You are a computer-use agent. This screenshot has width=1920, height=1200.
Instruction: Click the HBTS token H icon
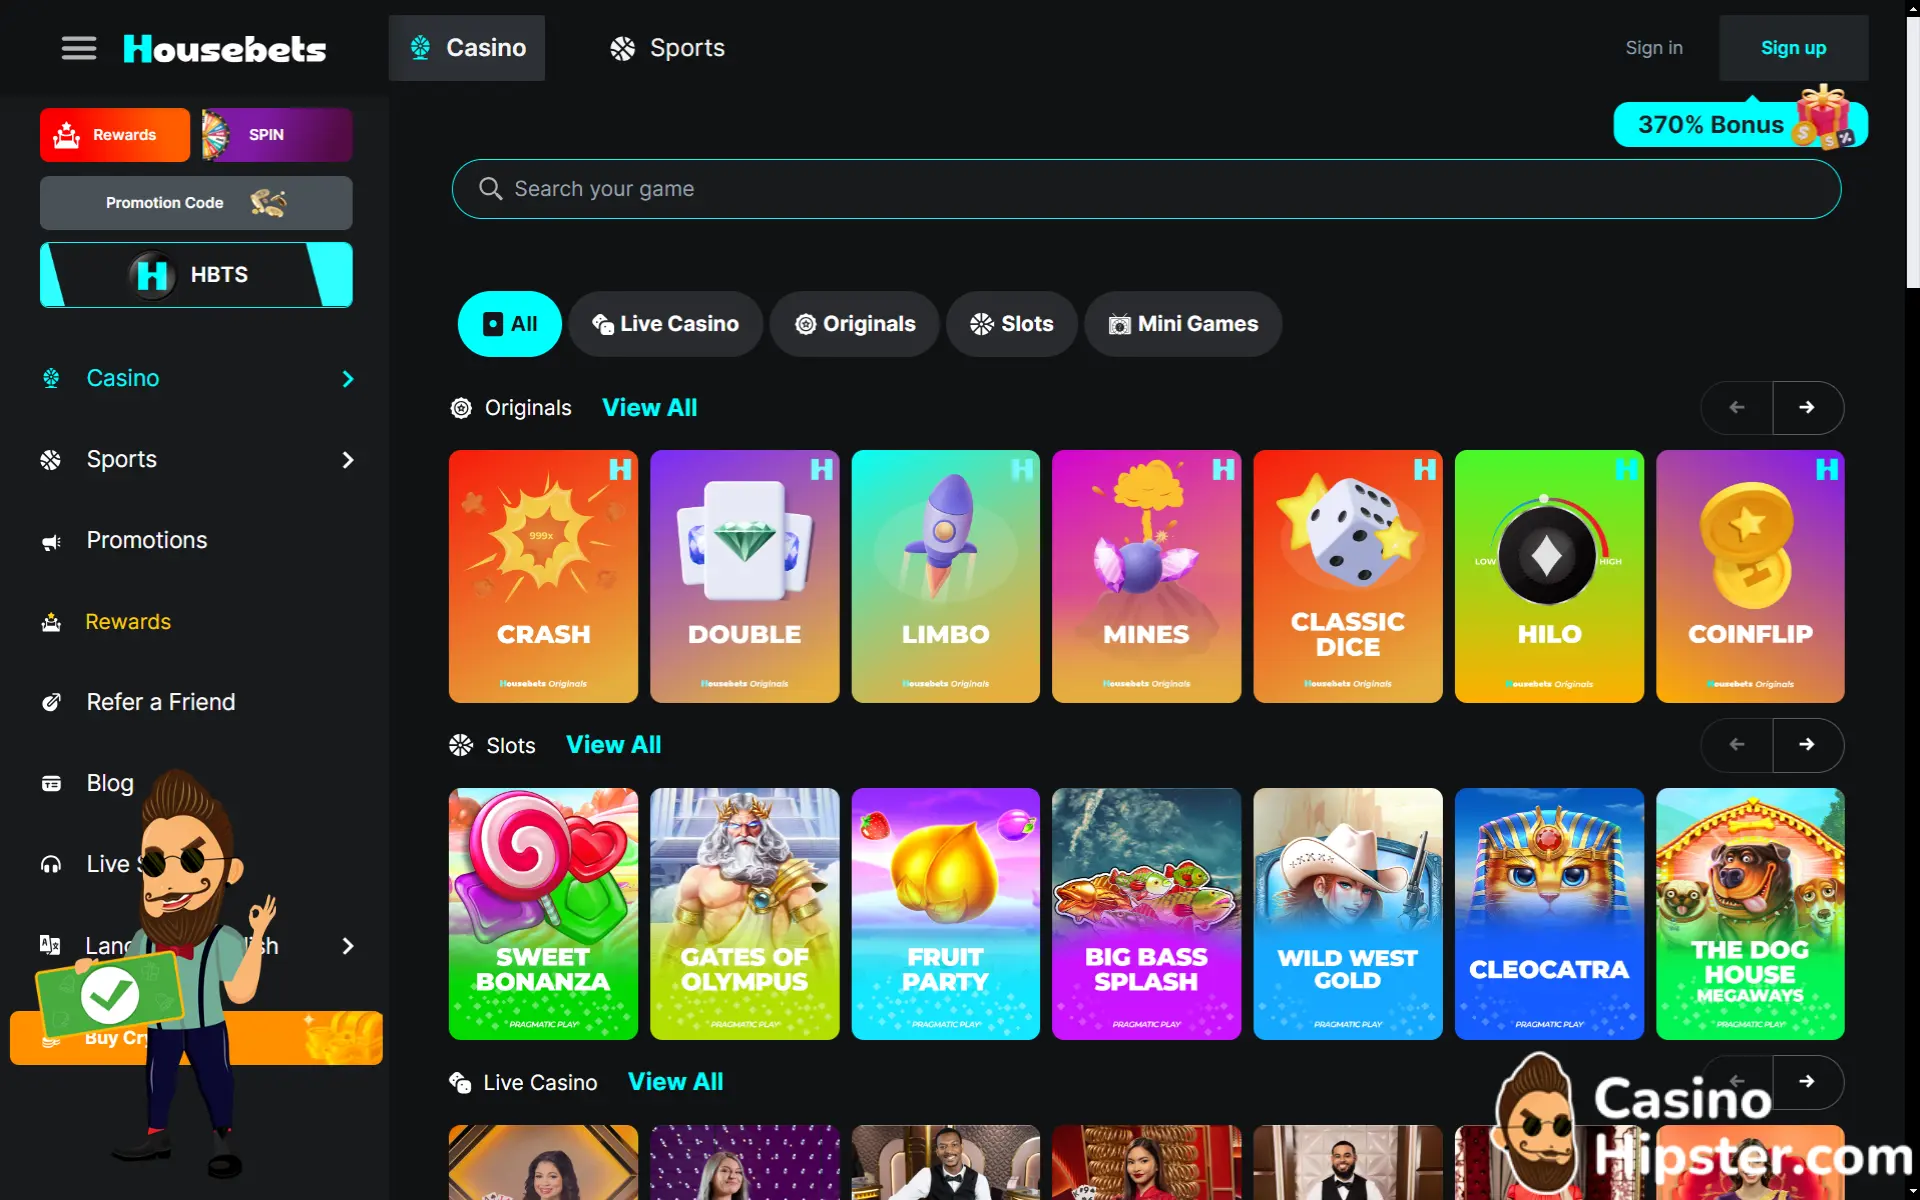(152, 275)
